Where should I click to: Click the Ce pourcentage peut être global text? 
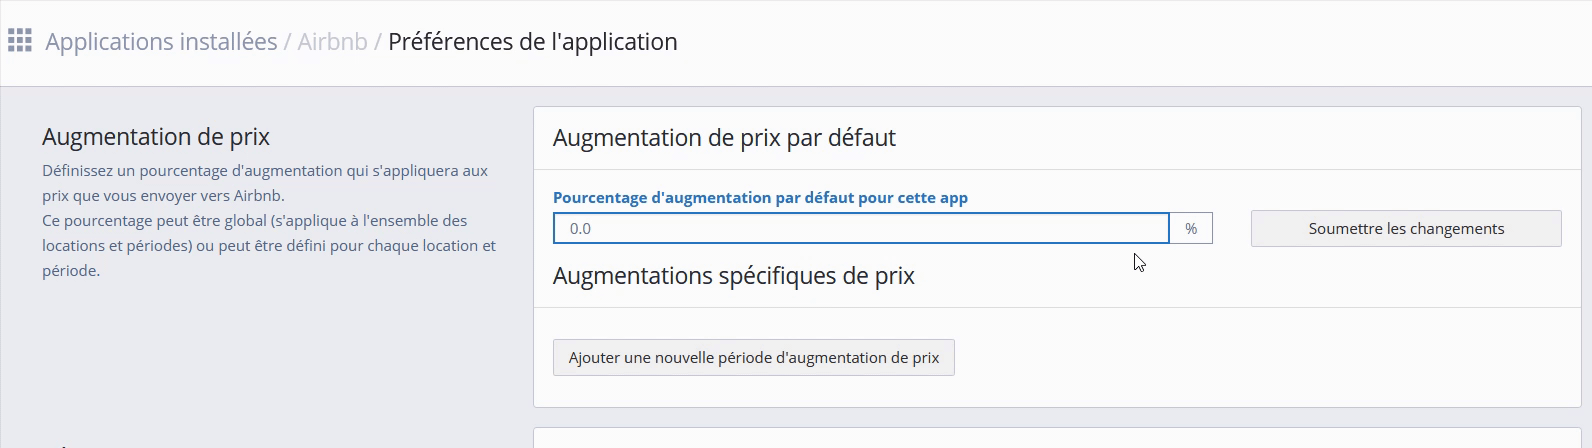tap(254, 221)
